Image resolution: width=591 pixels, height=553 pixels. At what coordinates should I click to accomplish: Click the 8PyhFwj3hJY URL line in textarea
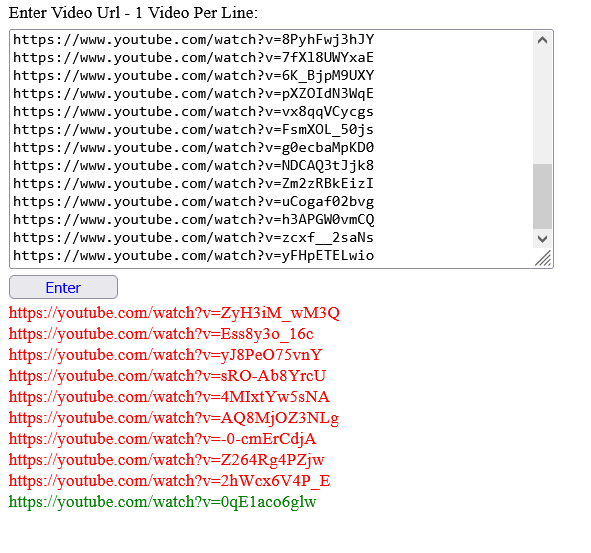[x=193, y=40]
